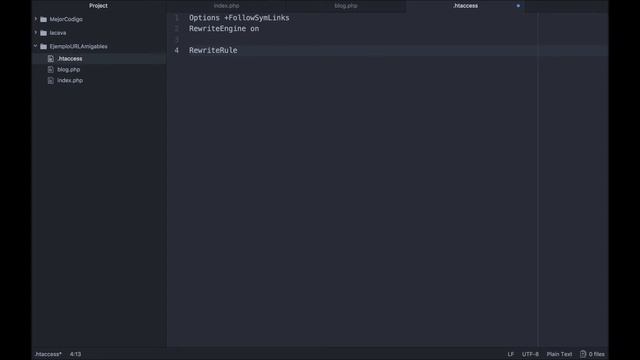Image resolution: width=640 pixels, height=360 pixels.
Task: Click the text Options +FollowSymLinks
Action: (239, 18)
